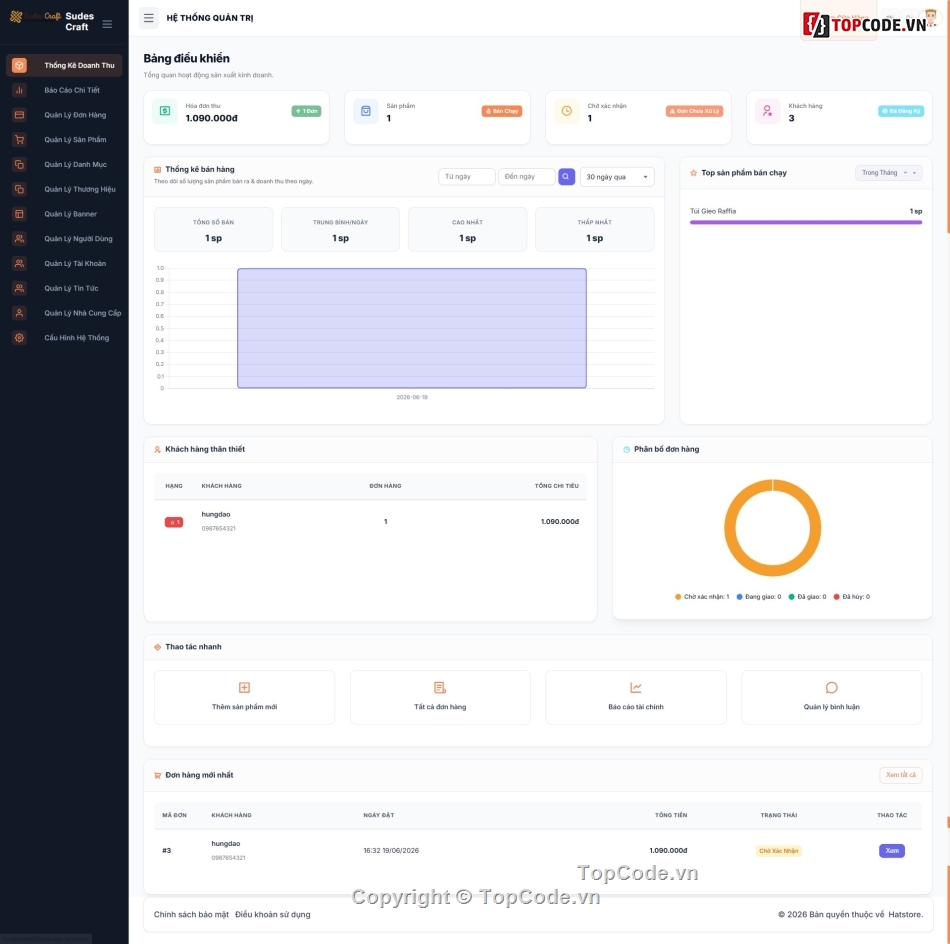This screenshot has width=950, height=944.
Task: Click the Tất cả đơn hàng receipt icon
Action: [x=440, y=688]
